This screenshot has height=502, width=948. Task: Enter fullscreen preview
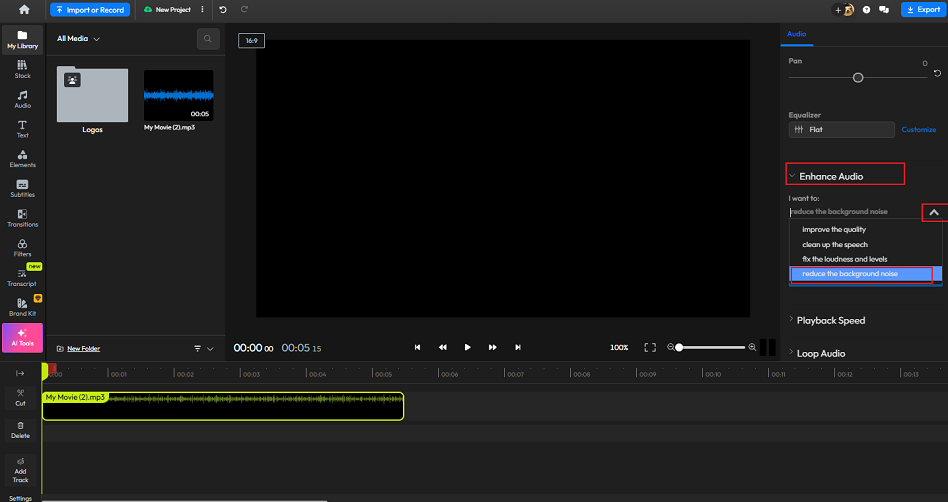[x=650, y=347]
